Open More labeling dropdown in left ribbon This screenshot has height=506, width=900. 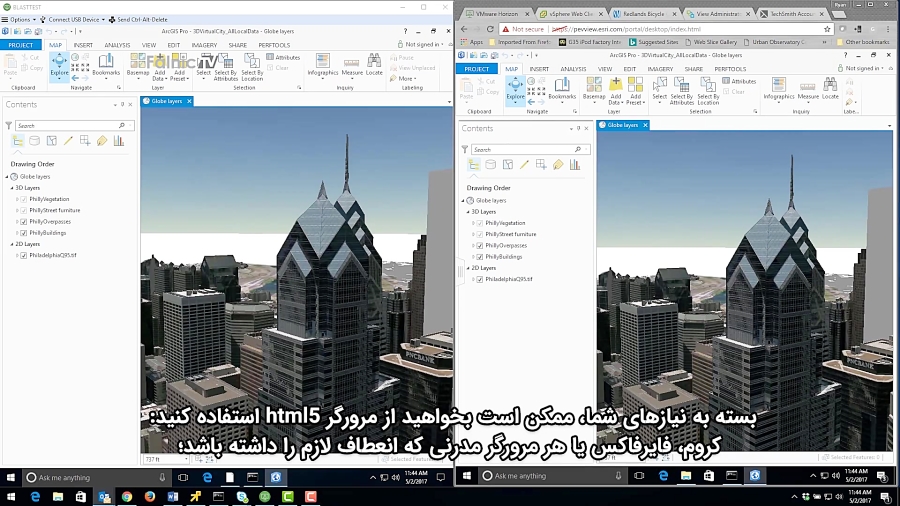point(404,79)
